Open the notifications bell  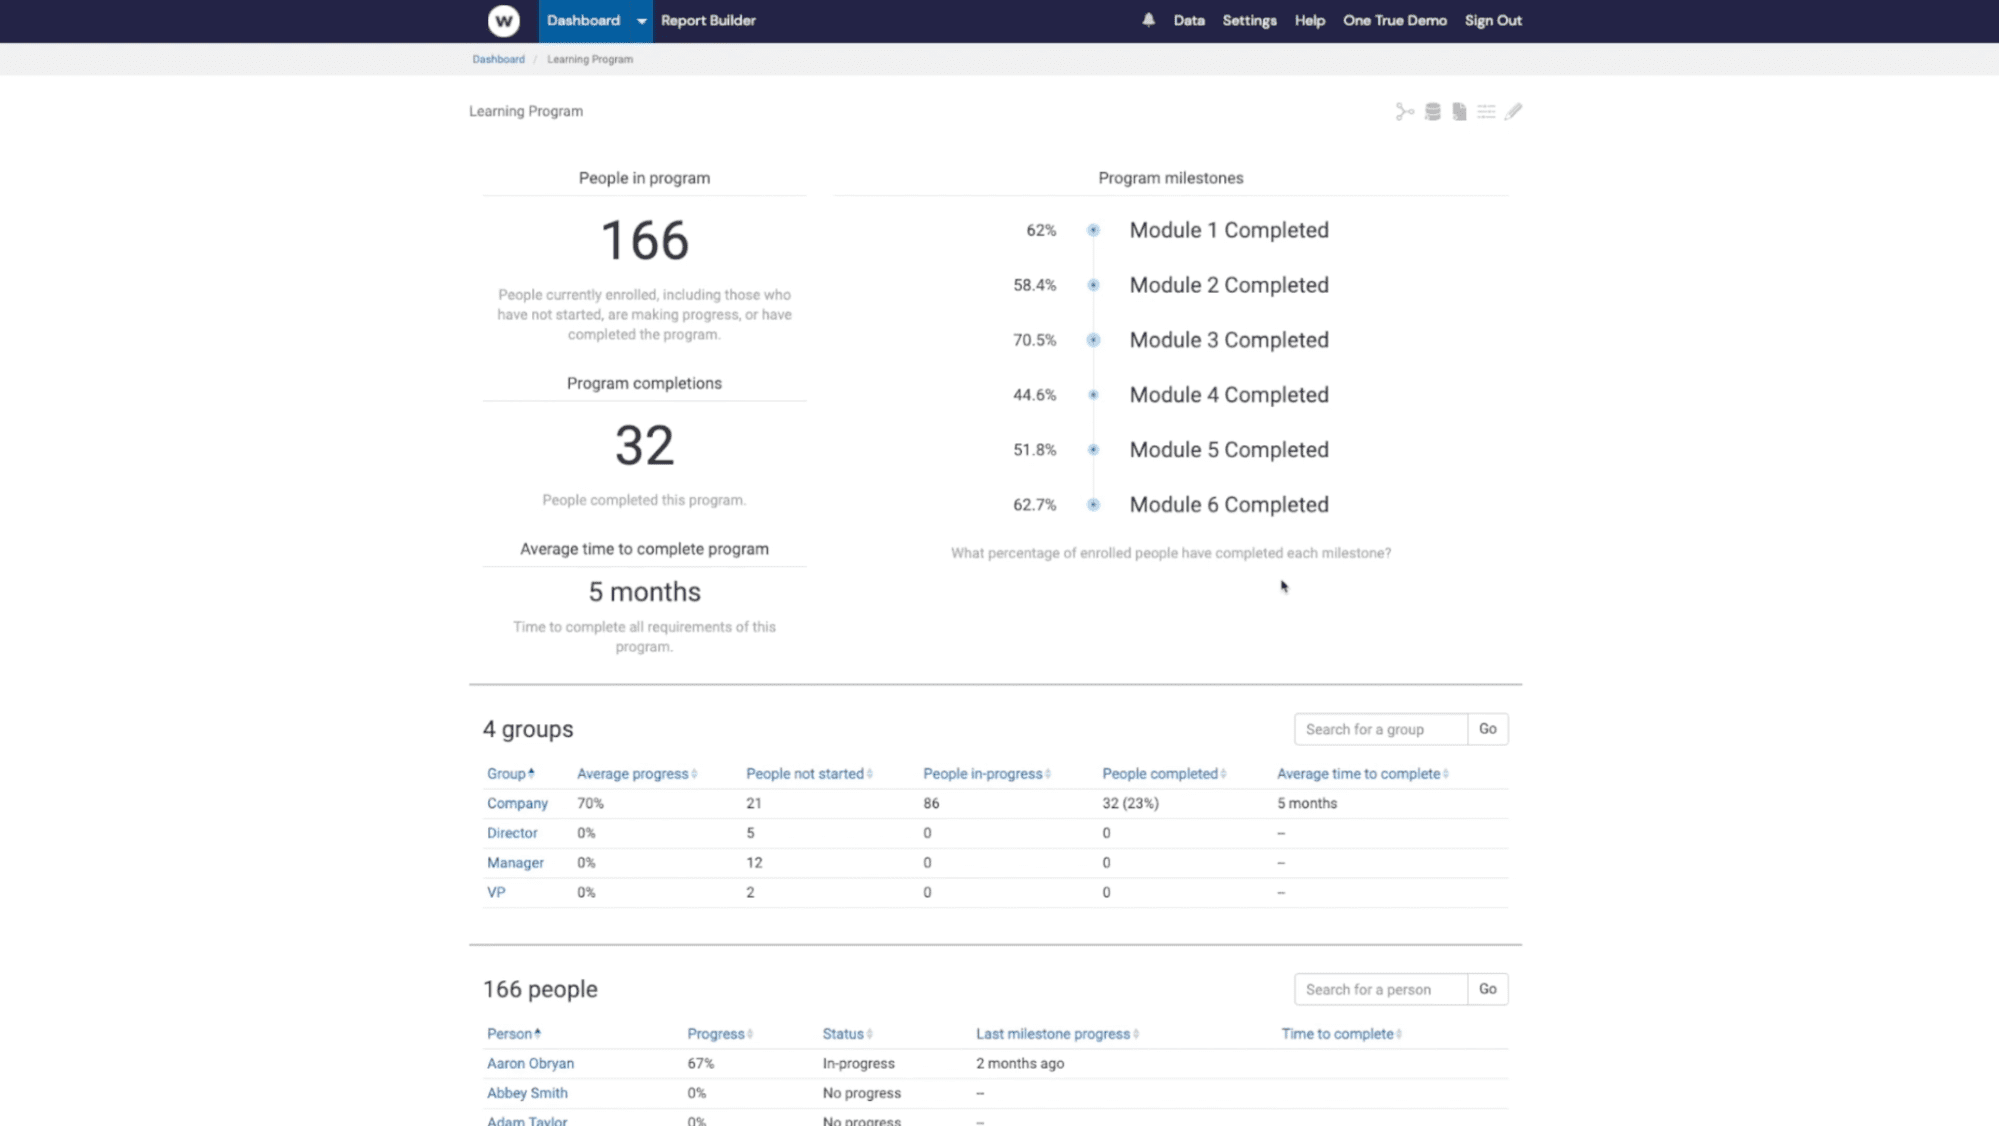1148,20
